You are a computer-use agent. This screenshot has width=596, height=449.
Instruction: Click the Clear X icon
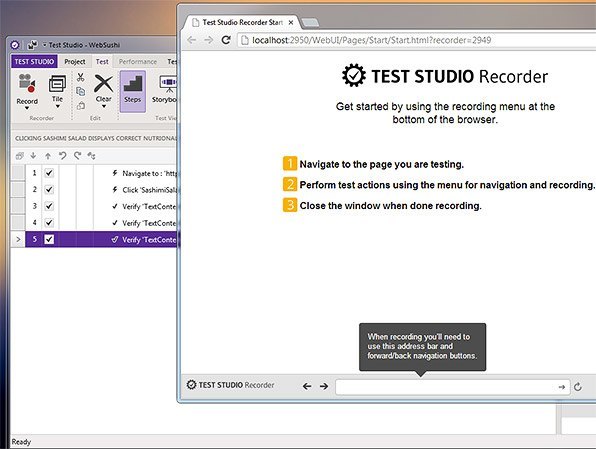coord(104,83)
